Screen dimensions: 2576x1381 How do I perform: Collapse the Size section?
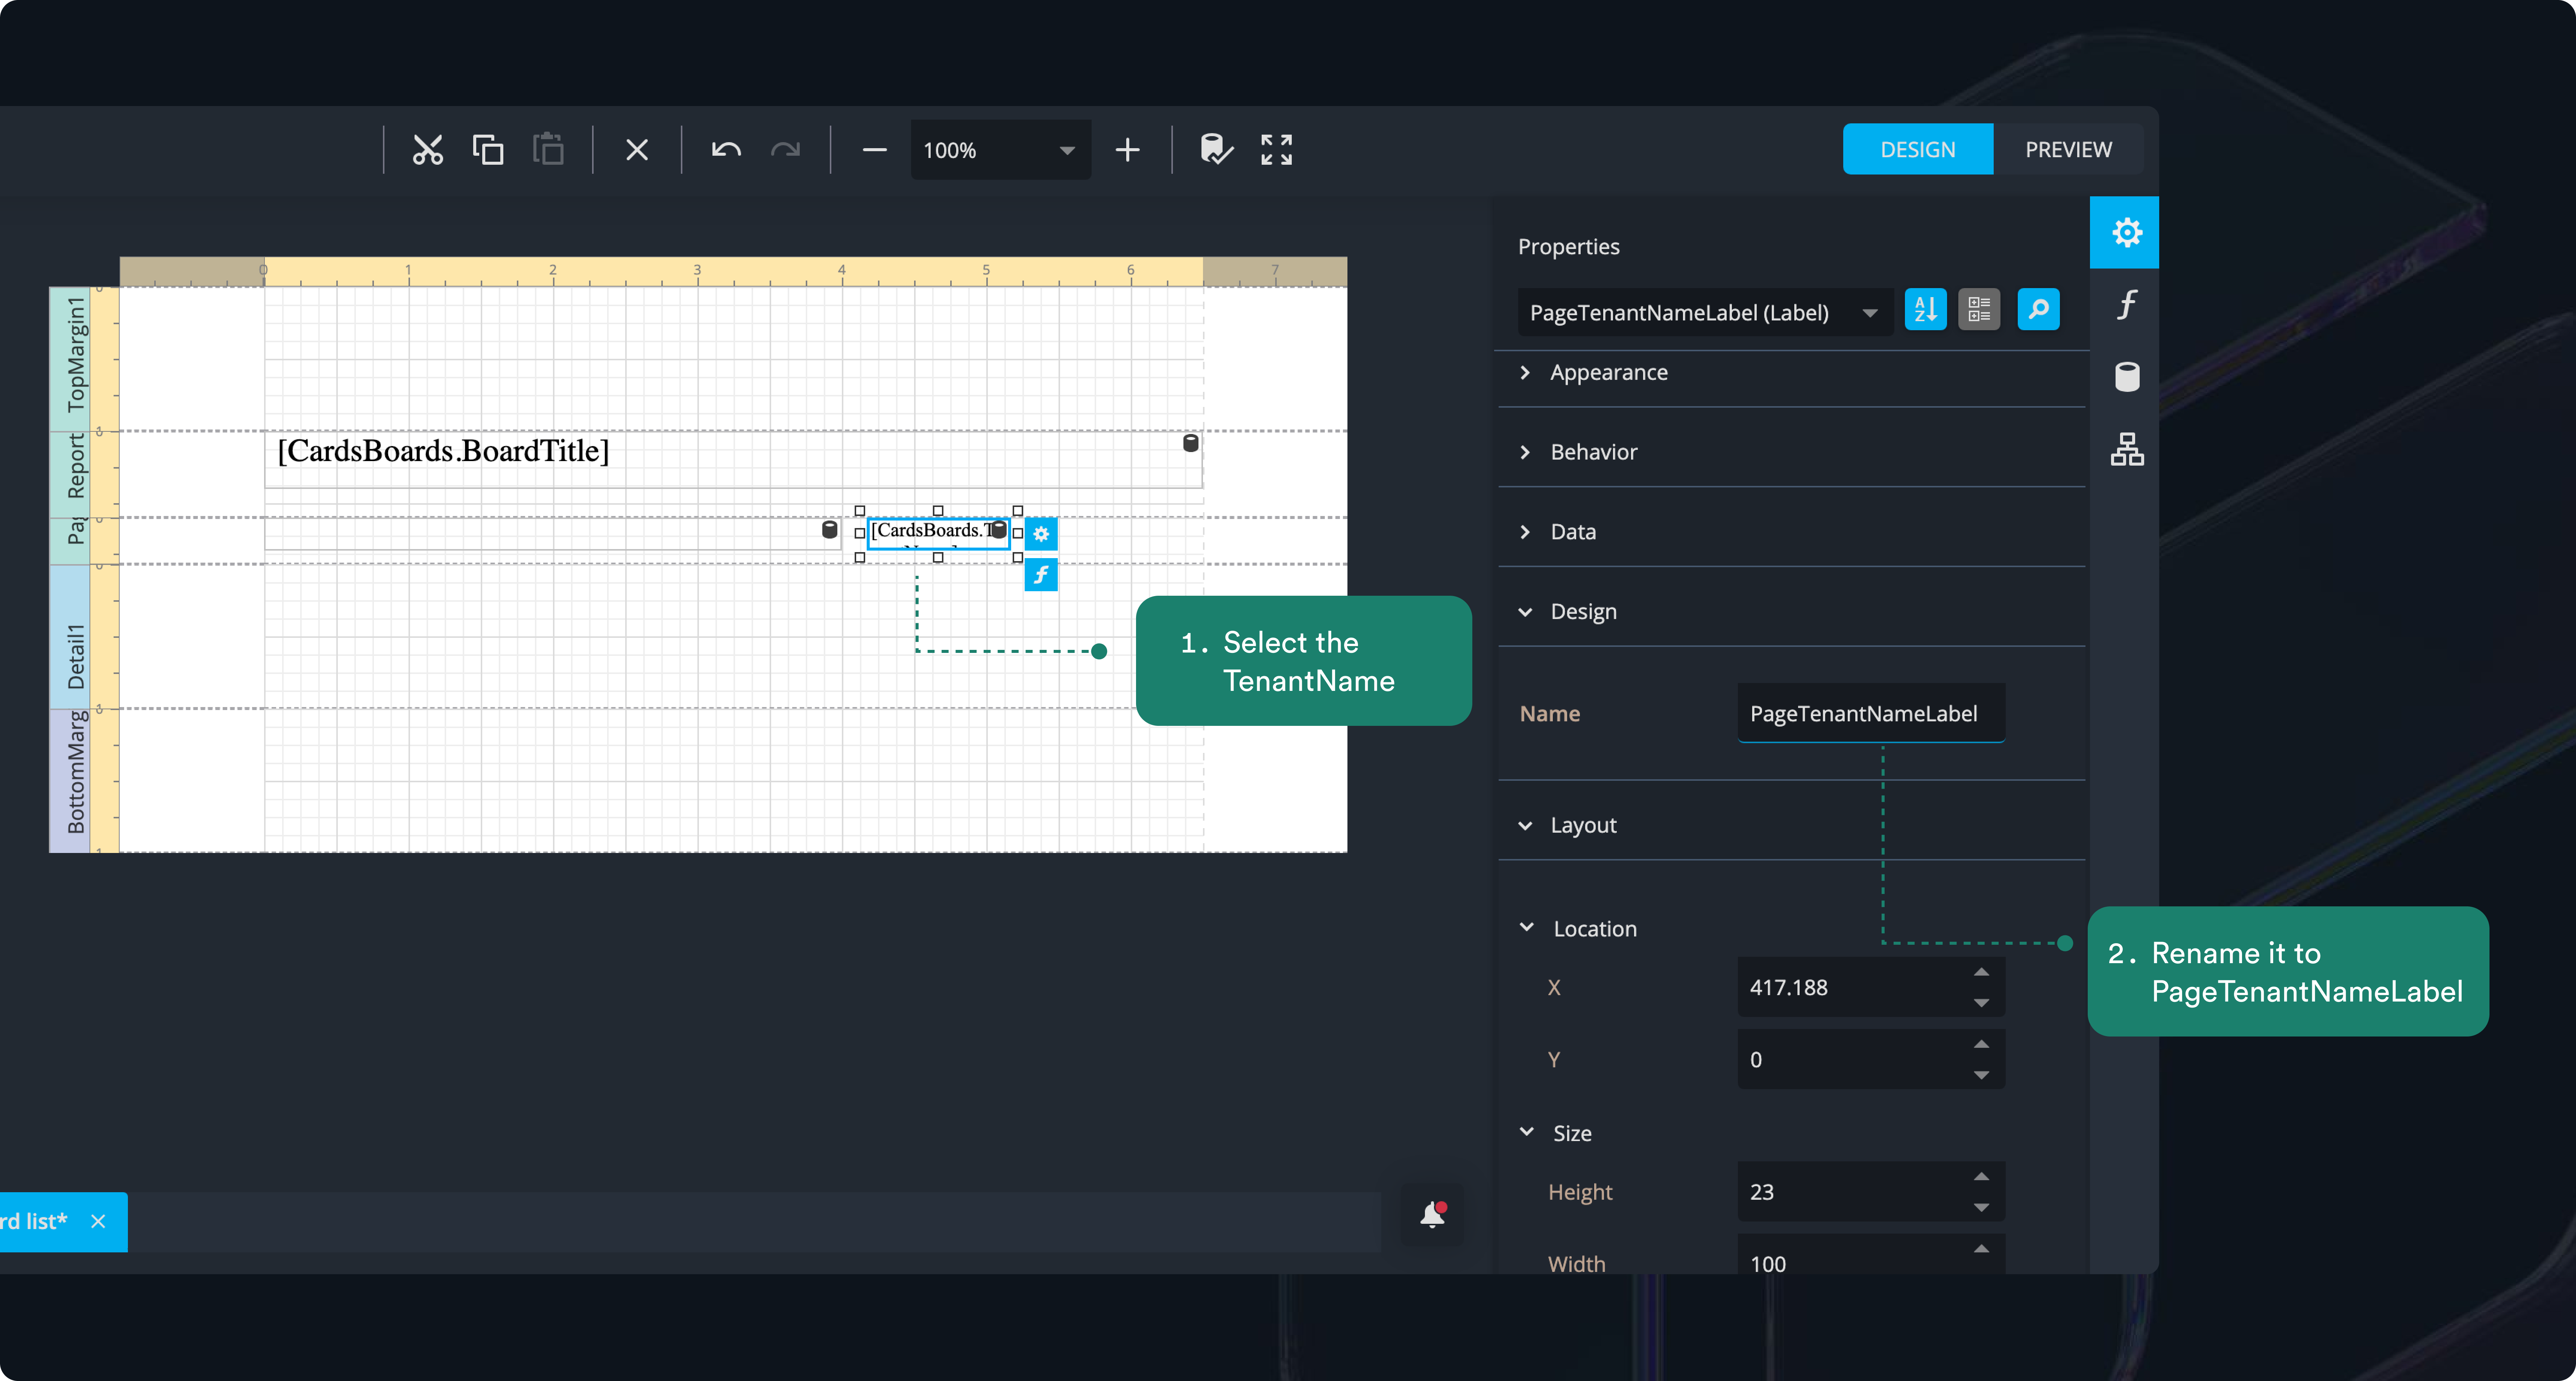(1555, 1133)
